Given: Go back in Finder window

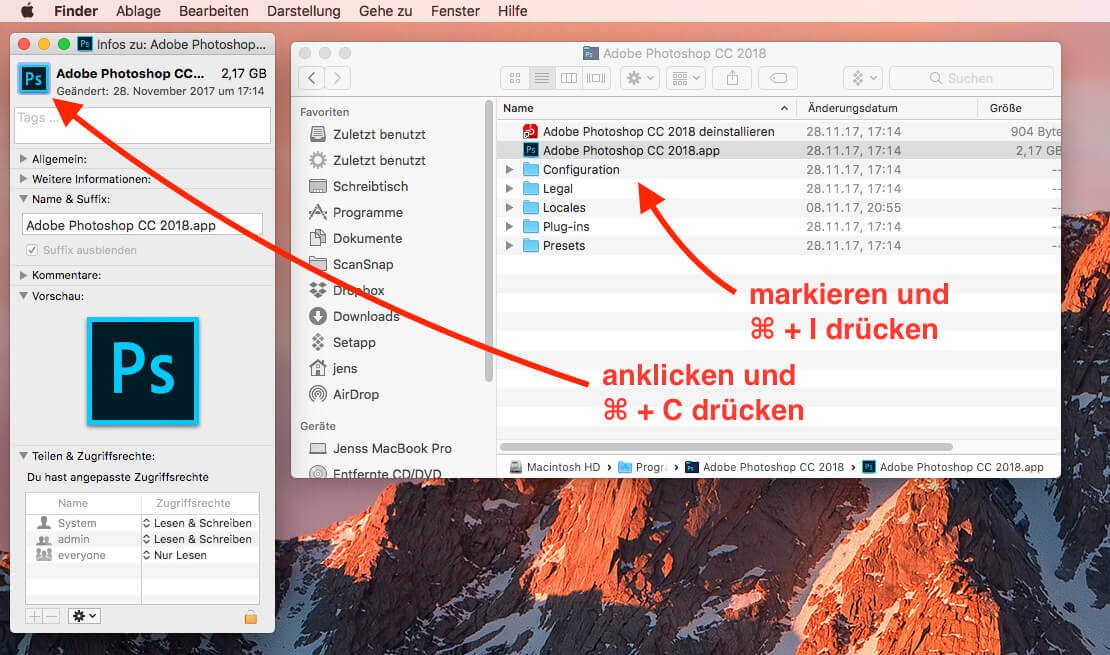Looking at the screenshot, I should pos(311,78).
